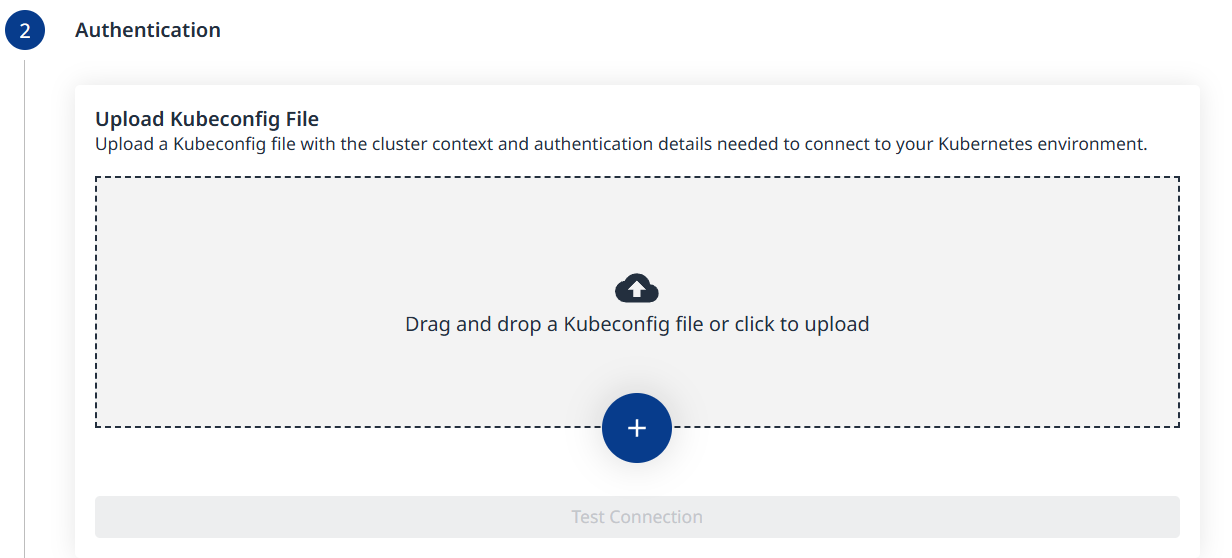Click the words 'click to upload'

[x=802, y=324]
